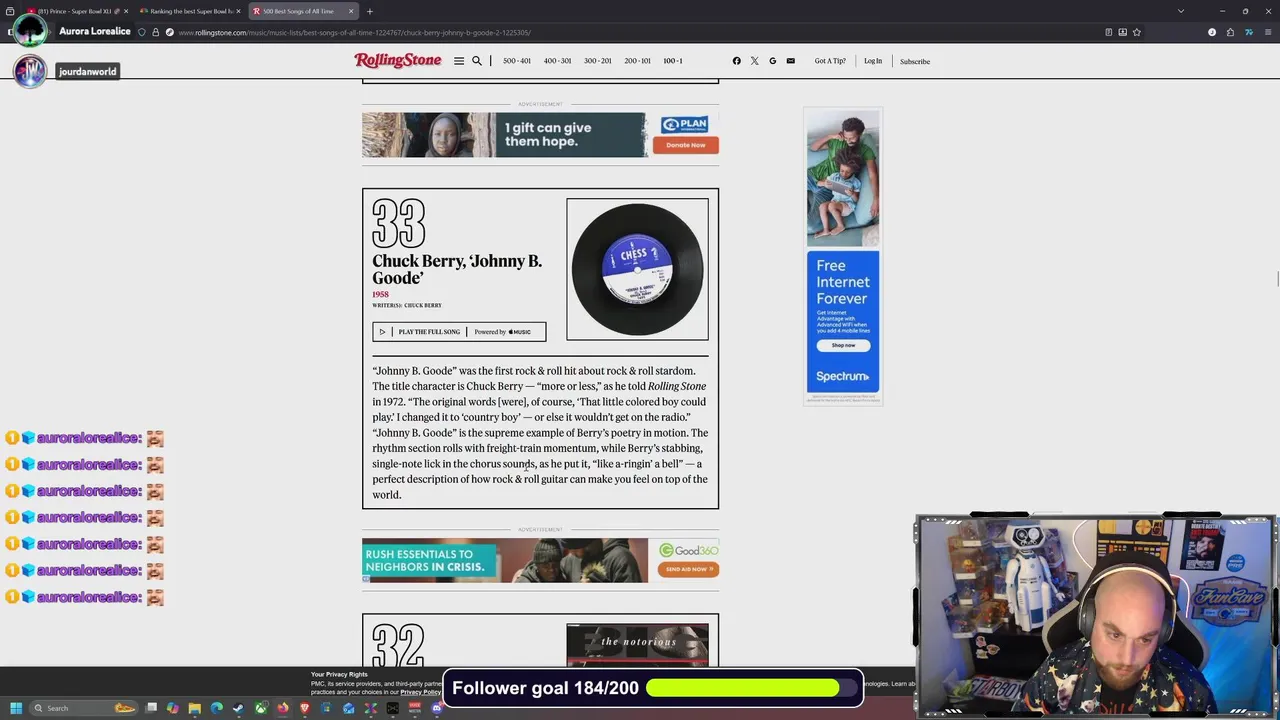Click the email envelope icon in header

point(790,61)
